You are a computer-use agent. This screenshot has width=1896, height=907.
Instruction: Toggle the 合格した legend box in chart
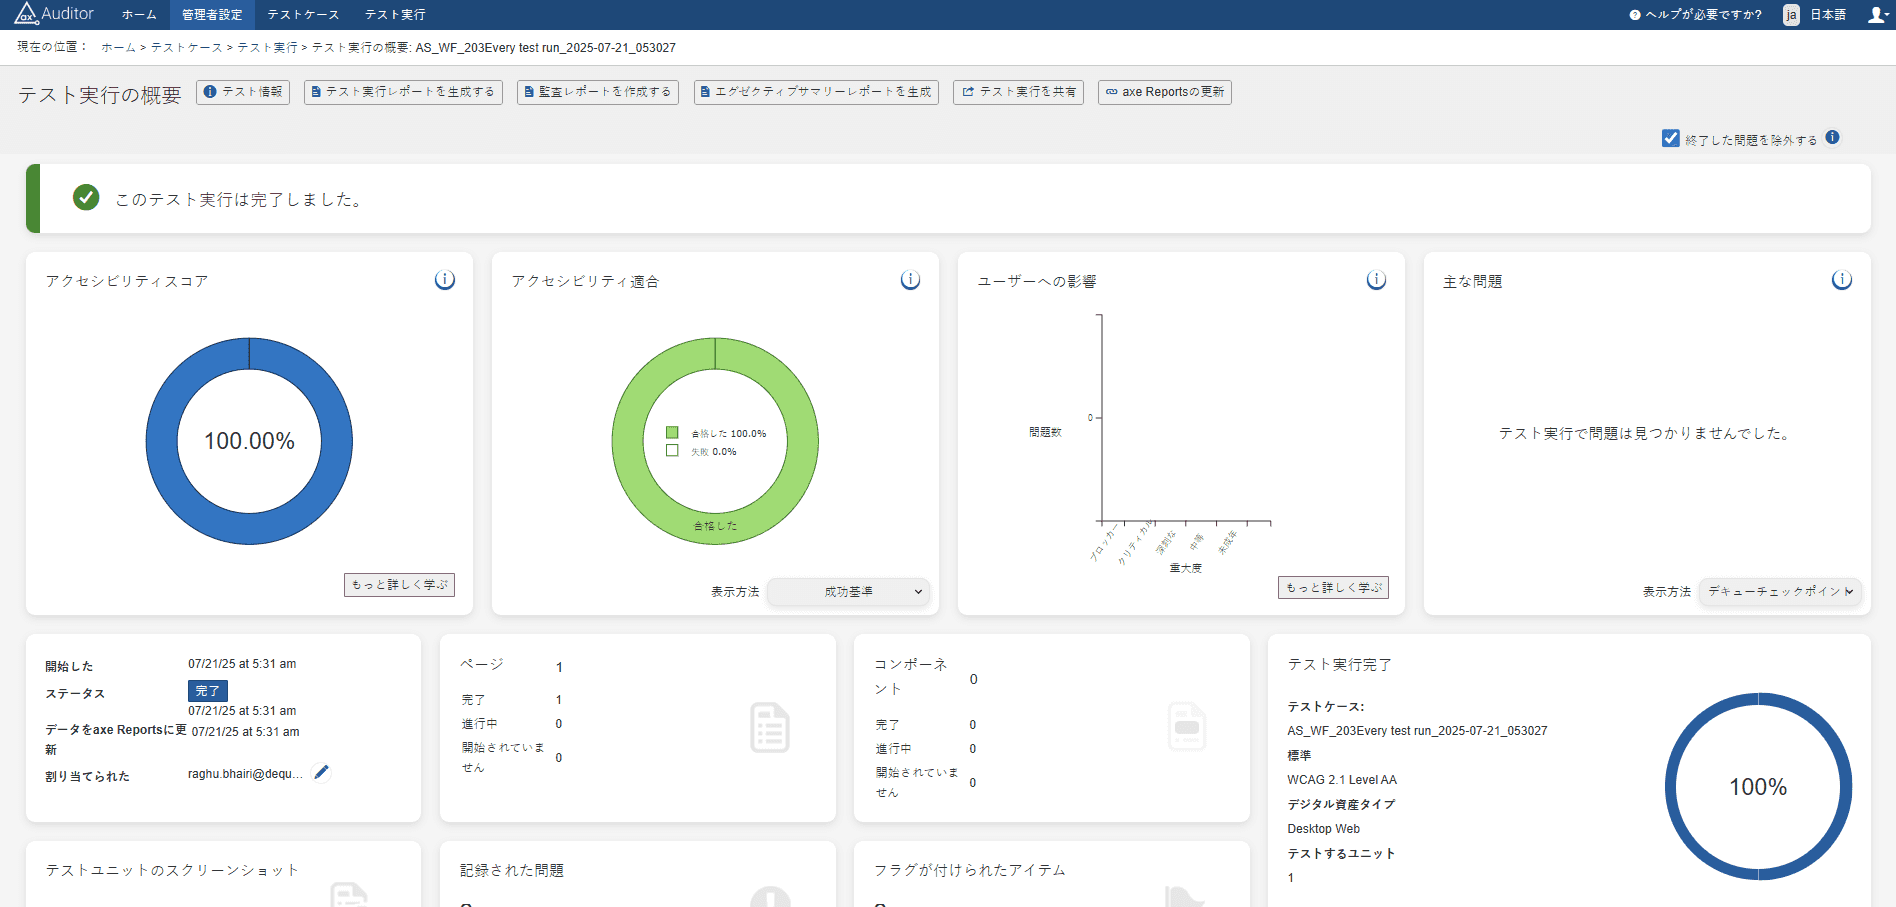point(672,433)
